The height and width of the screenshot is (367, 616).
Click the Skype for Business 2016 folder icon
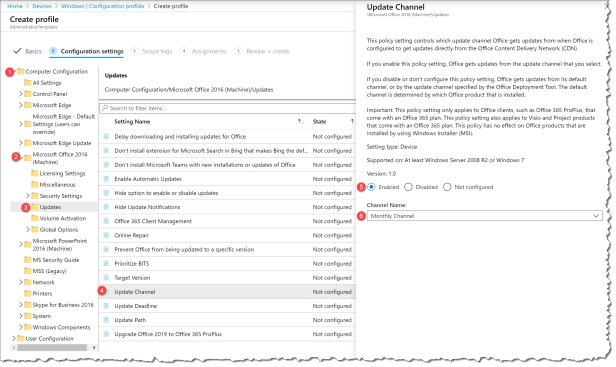click(28, 305)
